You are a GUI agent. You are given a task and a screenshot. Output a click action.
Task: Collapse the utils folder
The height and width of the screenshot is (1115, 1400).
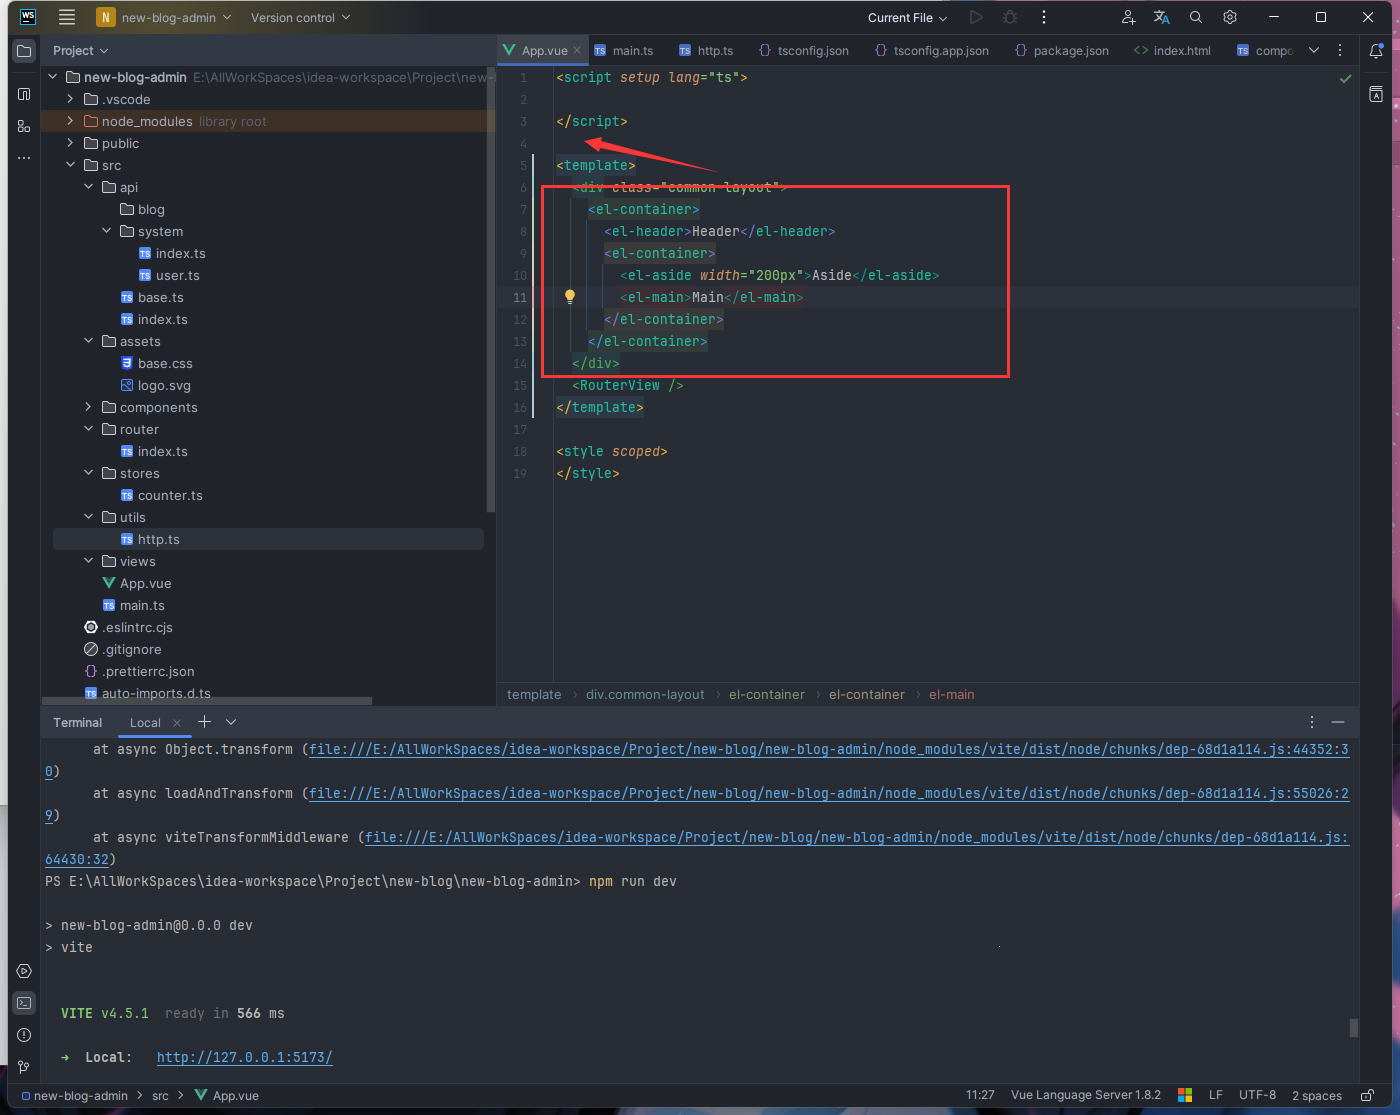coord(88,517)
